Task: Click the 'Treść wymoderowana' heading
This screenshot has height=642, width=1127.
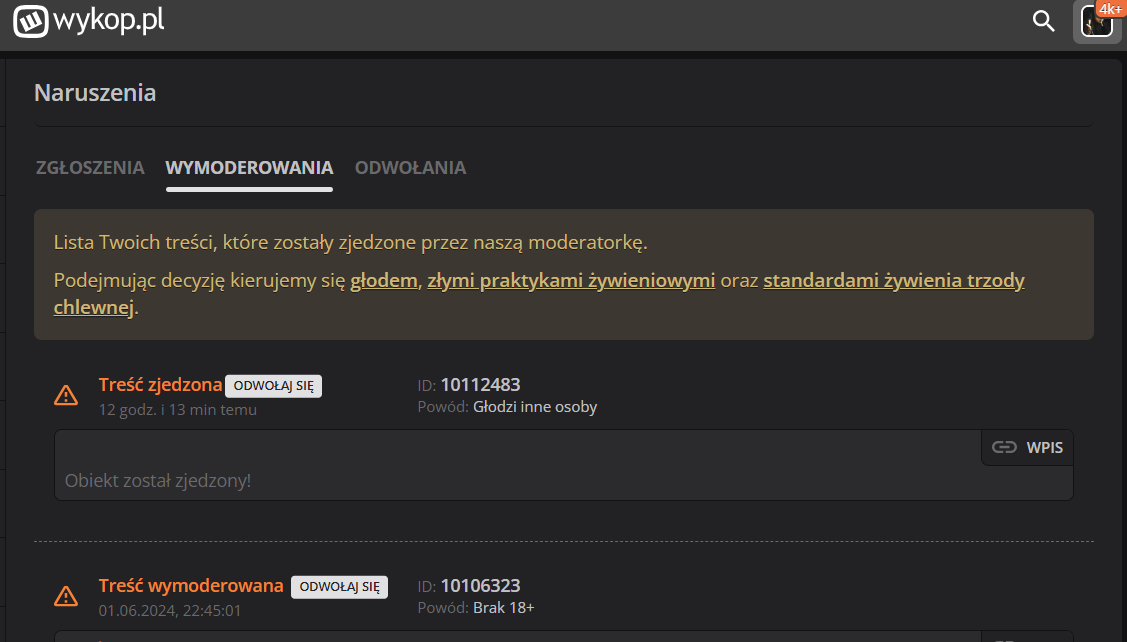Action: (191, 586)
